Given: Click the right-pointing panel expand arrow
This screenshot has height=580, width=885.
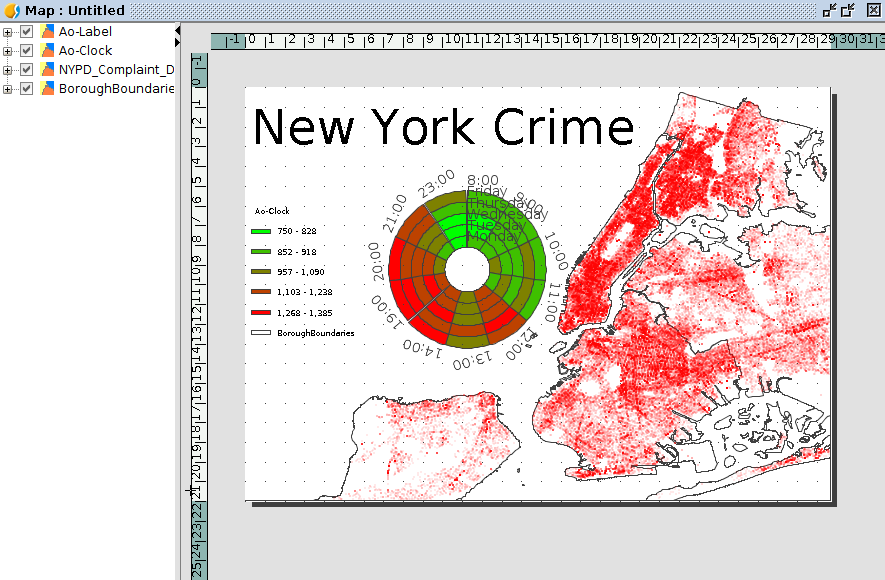Looking at the screenshot, I should click(178, 43).
